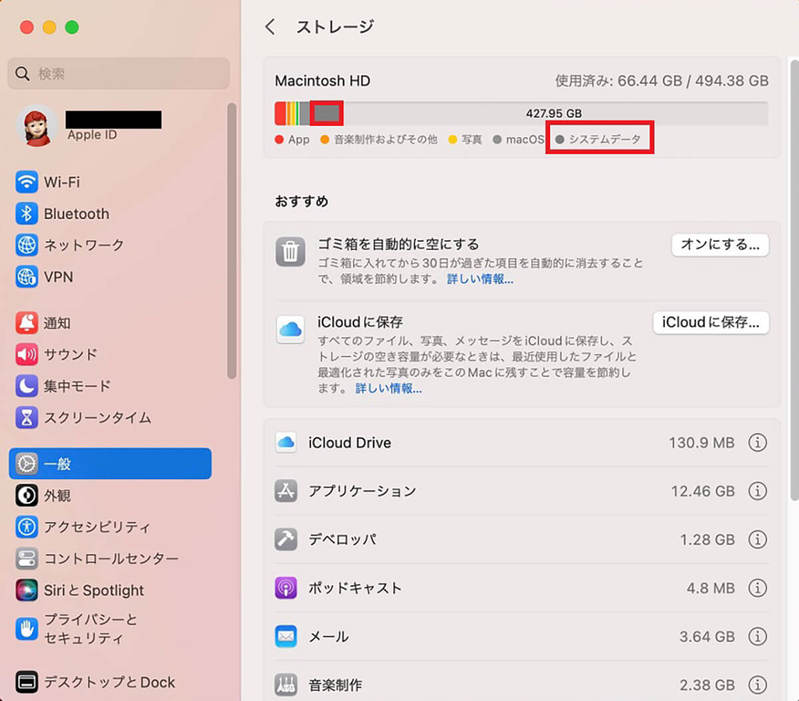Click the デベロッパ hammer icon
The width and height of the screenshot is (799, 701).
286,539
